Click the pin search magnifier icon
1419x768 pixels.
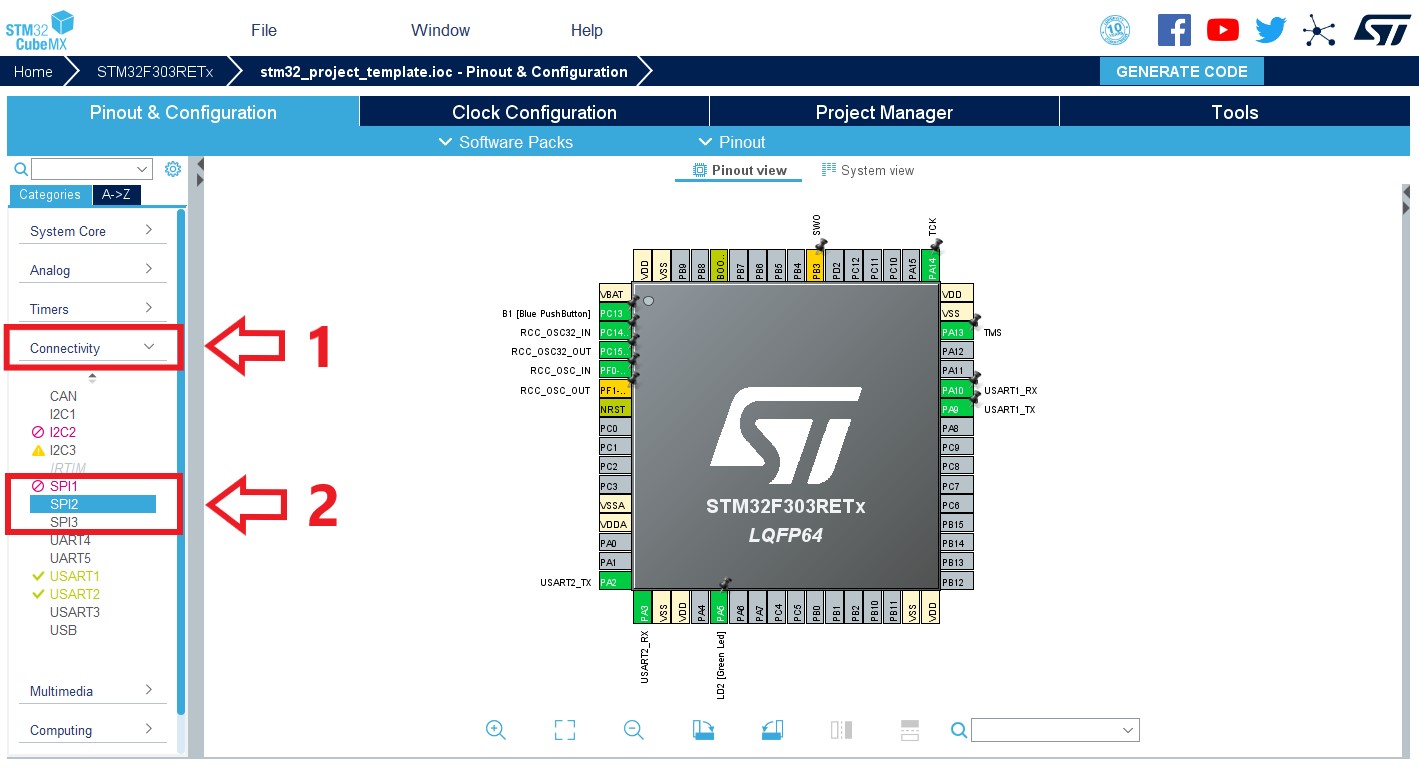[x=958, y=730]
